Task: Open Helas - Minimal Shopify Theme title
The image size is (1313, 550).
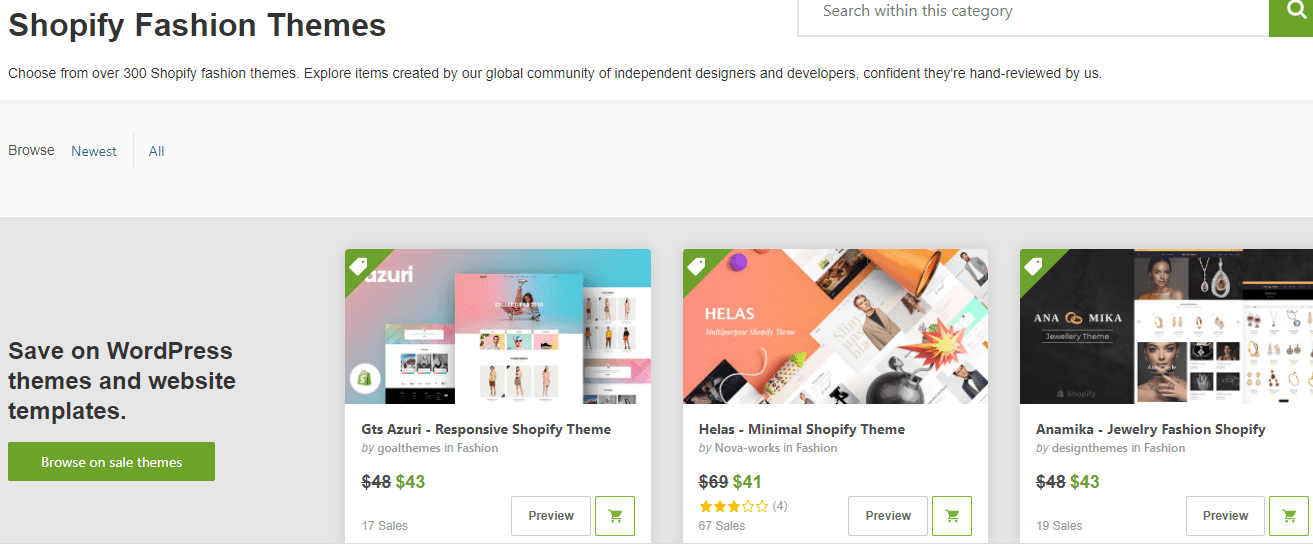Action: (x=802, y=429)
